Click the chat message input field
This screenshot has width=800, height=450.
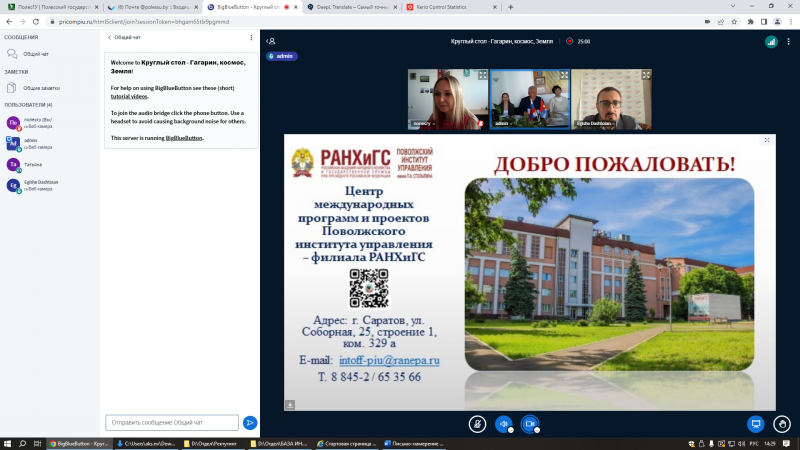coord(172,422)
